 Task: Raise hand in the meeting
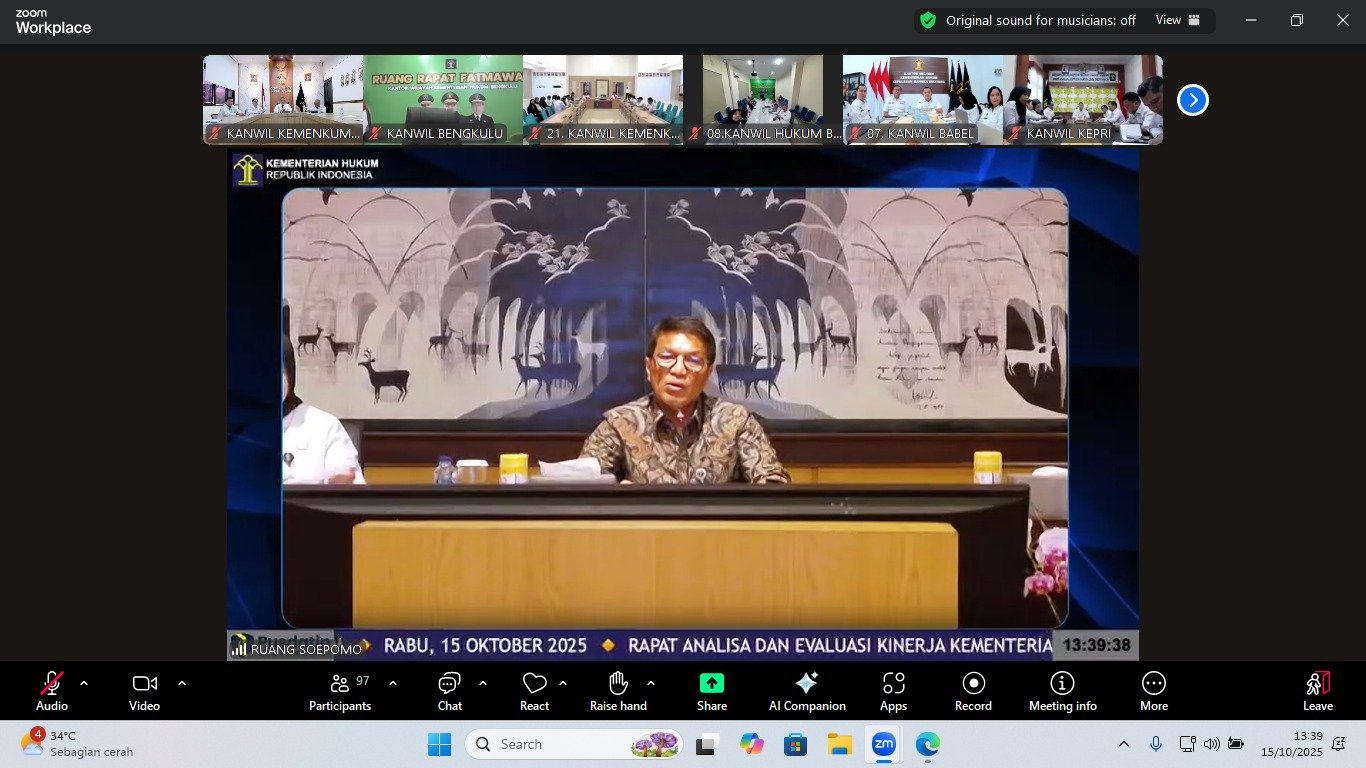tap(618, 690)
